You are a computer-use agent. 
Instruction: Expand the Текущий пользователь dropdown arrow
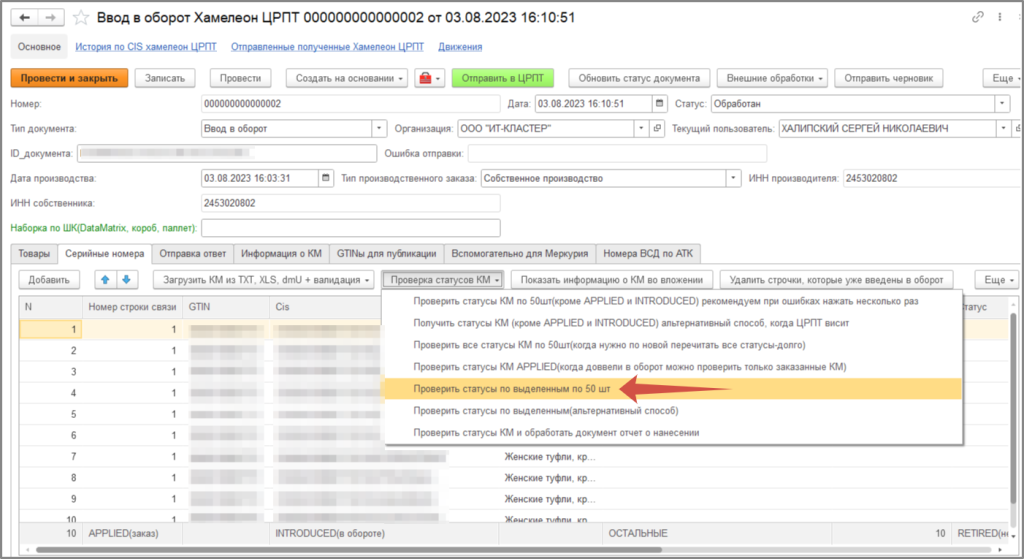(1003, 129)
